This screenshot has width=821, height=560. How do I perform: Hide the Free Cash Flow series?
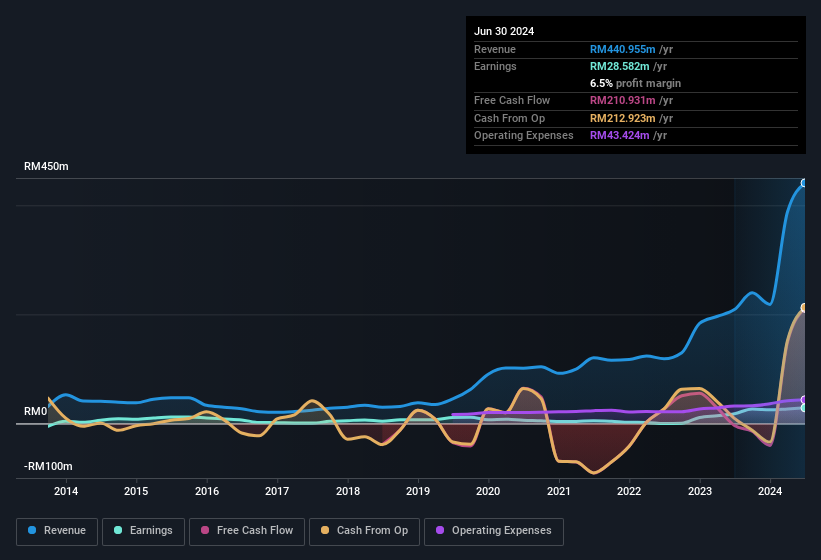pos(247,531)
